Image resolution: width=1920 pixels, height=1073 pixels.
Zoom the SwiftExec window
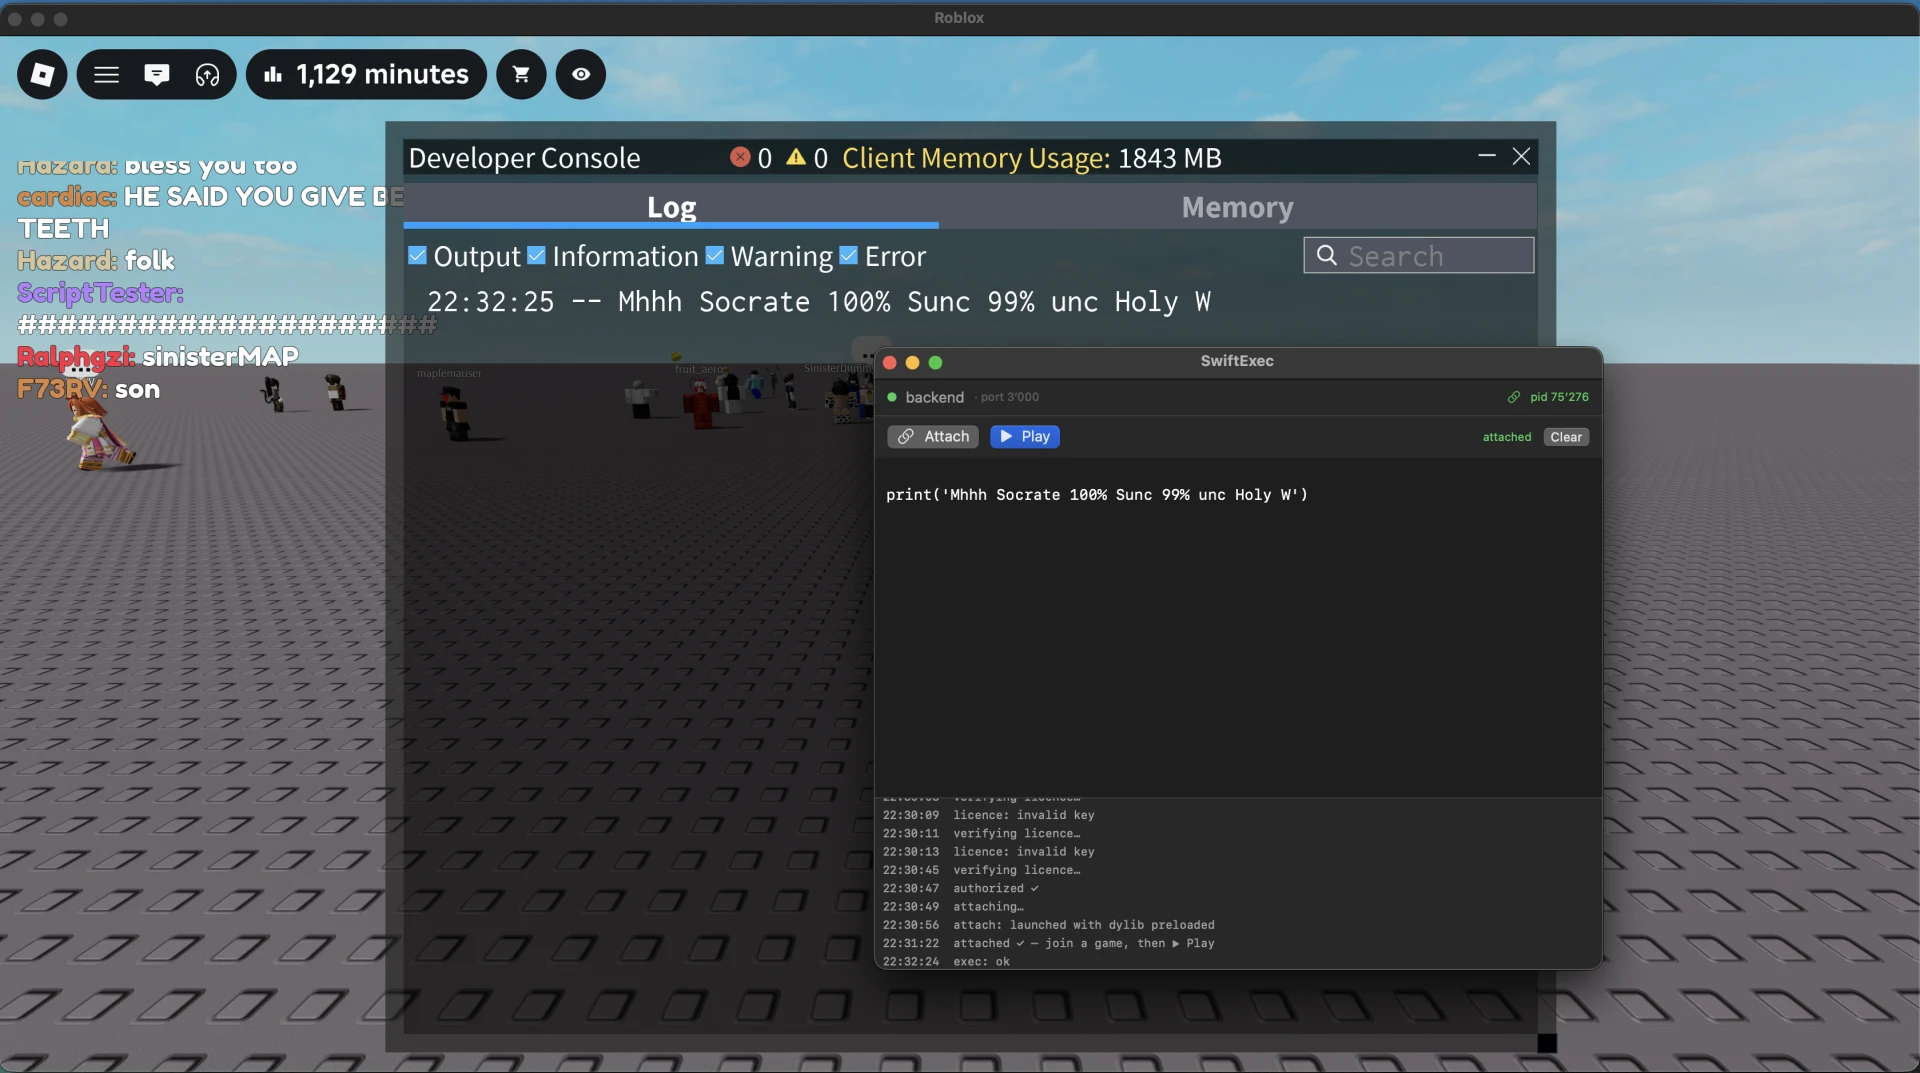coord(935,363)
